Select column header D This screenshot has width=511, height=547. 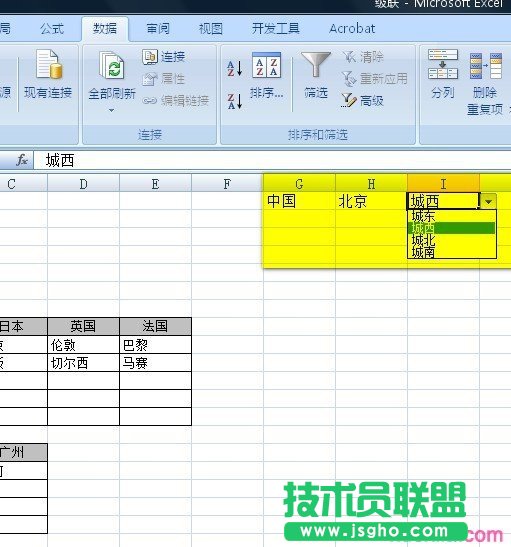click(x=83, y=184)
